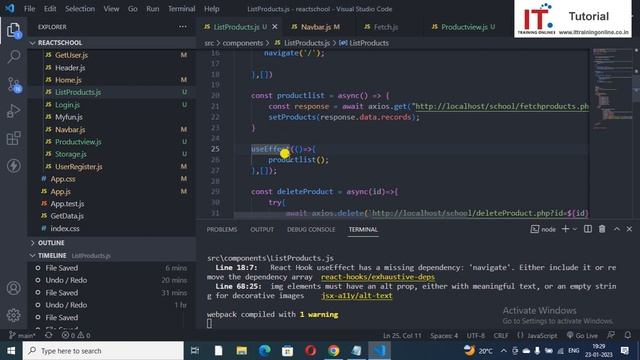Click components in the breadcrumb path
The width and height of the screenshot is (640, 360).
(242, 43)
